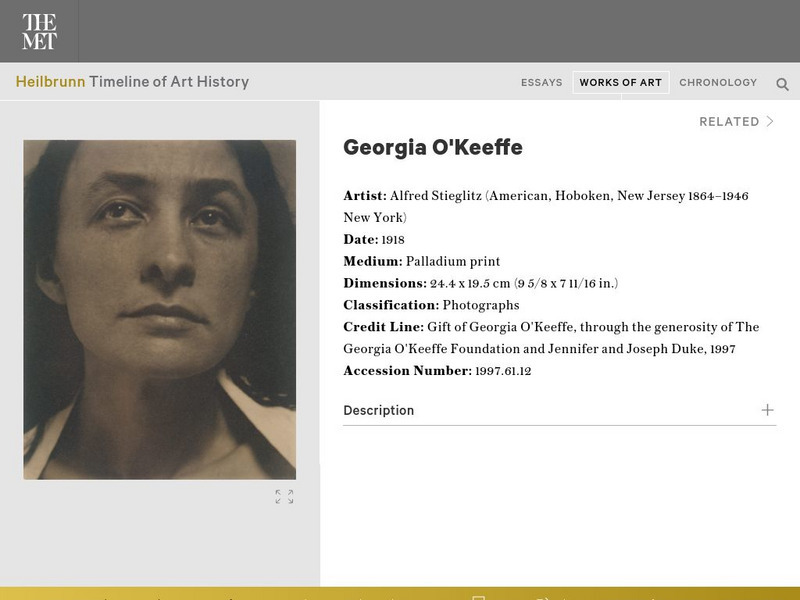
Task: Click the Alfred Stieglitz artist name
Action: click(x=436, y=196)
